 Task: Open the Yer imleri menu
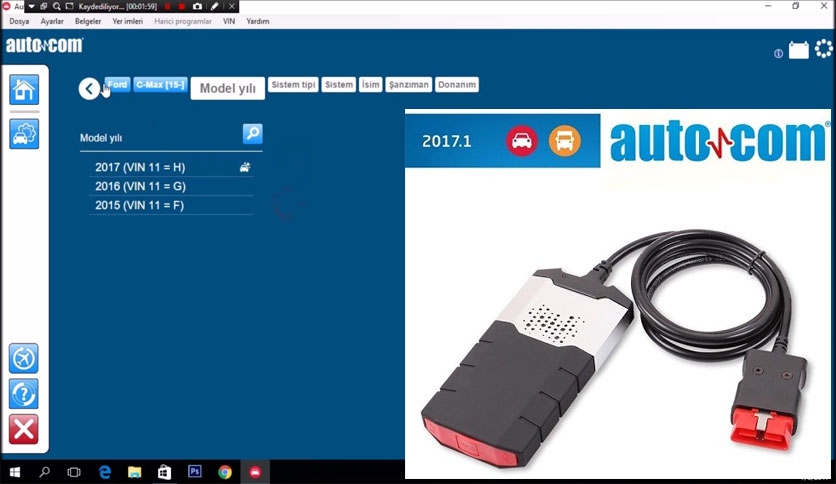click(x=127, y=21)
